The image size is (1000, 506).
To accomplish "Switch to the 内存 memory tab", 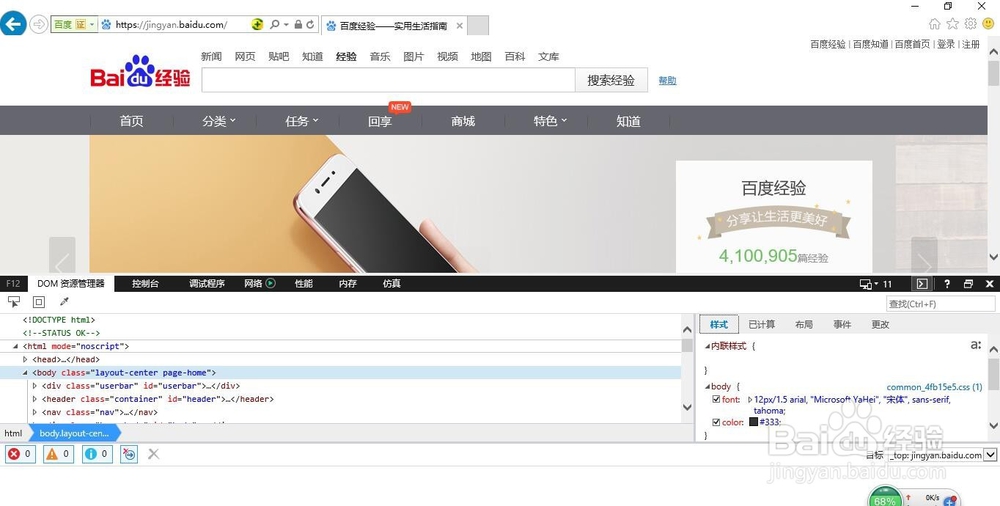I will click(x=348, y=284).
